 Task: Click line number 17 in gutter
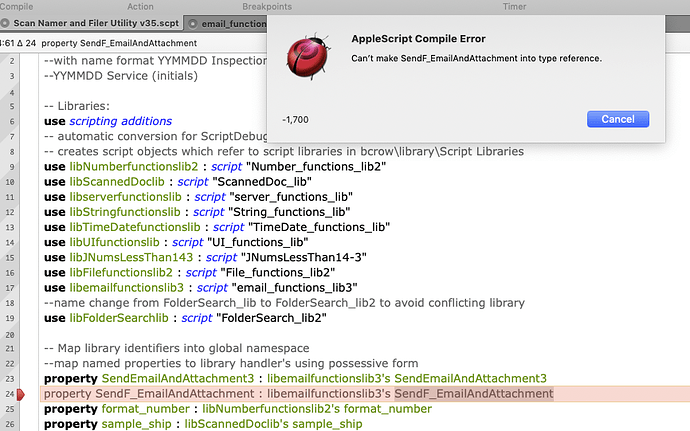point(10,288)
